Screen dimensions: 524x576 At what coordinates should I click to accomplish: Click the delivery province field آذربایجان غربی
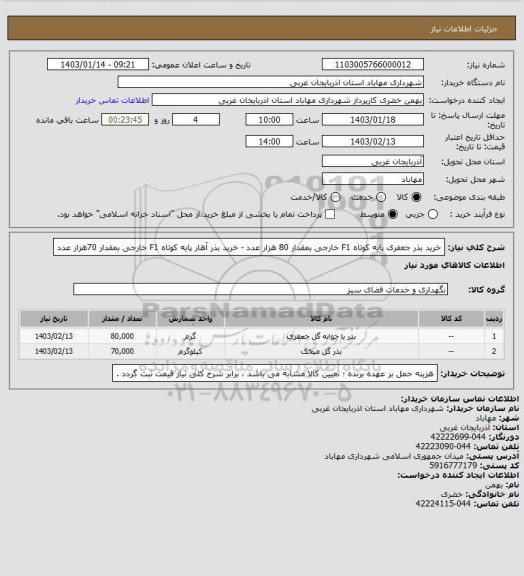click(373, 161)
